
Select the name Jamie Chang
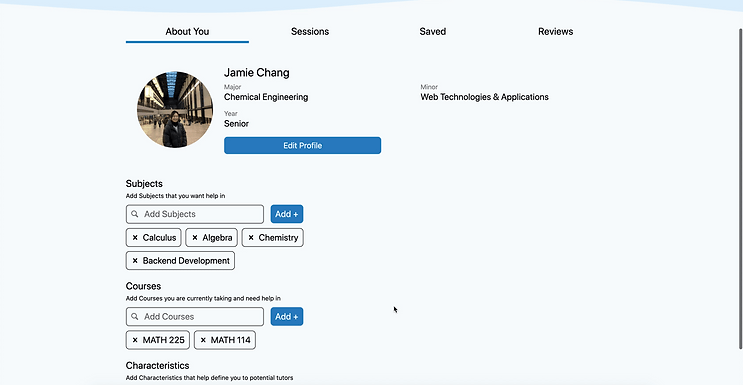tap(256, 73)
